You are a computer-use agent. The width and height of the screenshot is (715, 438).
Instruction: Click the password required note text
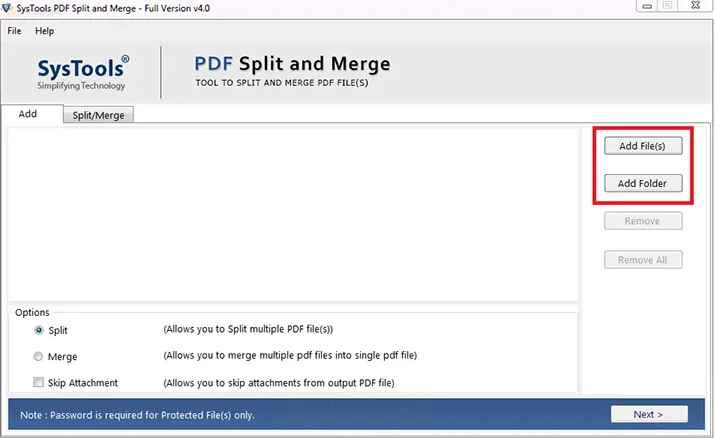click(137, 415)
